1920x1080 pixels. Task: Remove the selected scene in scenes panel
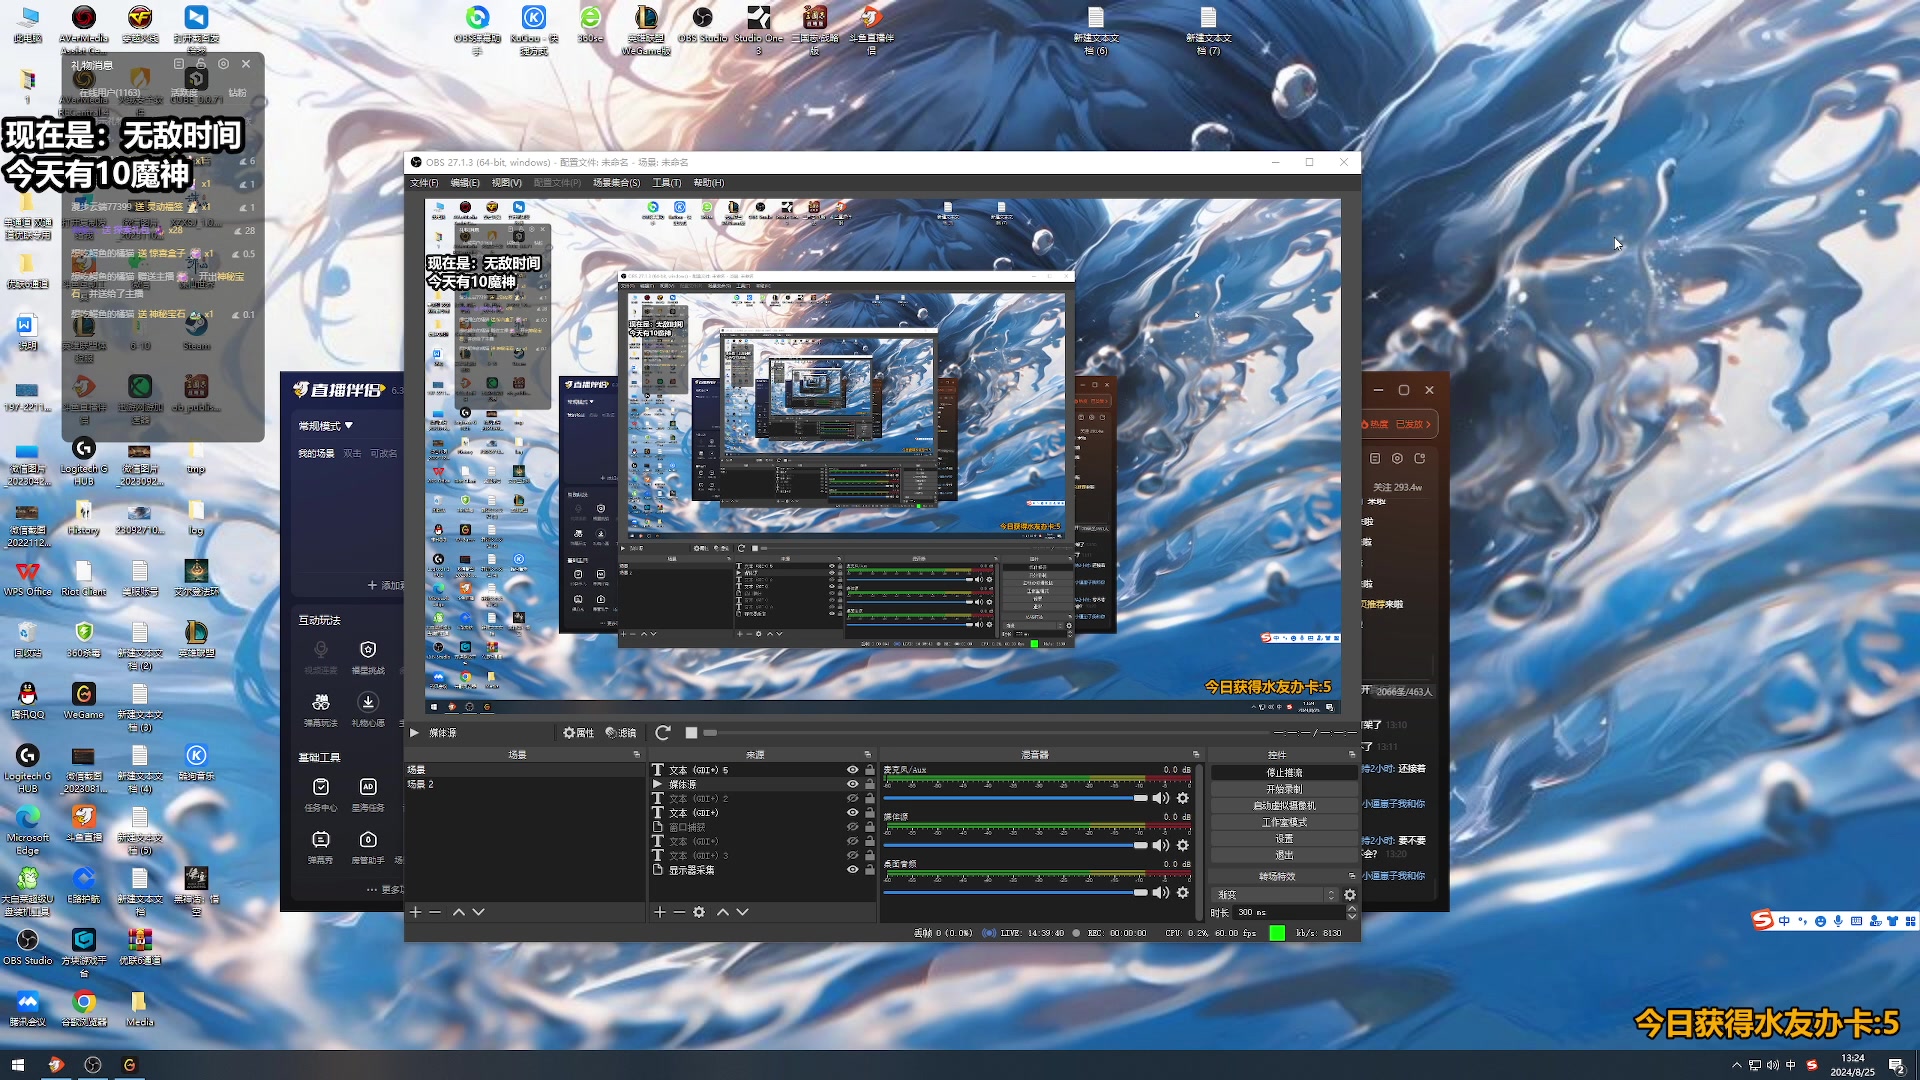click(435, 912)
